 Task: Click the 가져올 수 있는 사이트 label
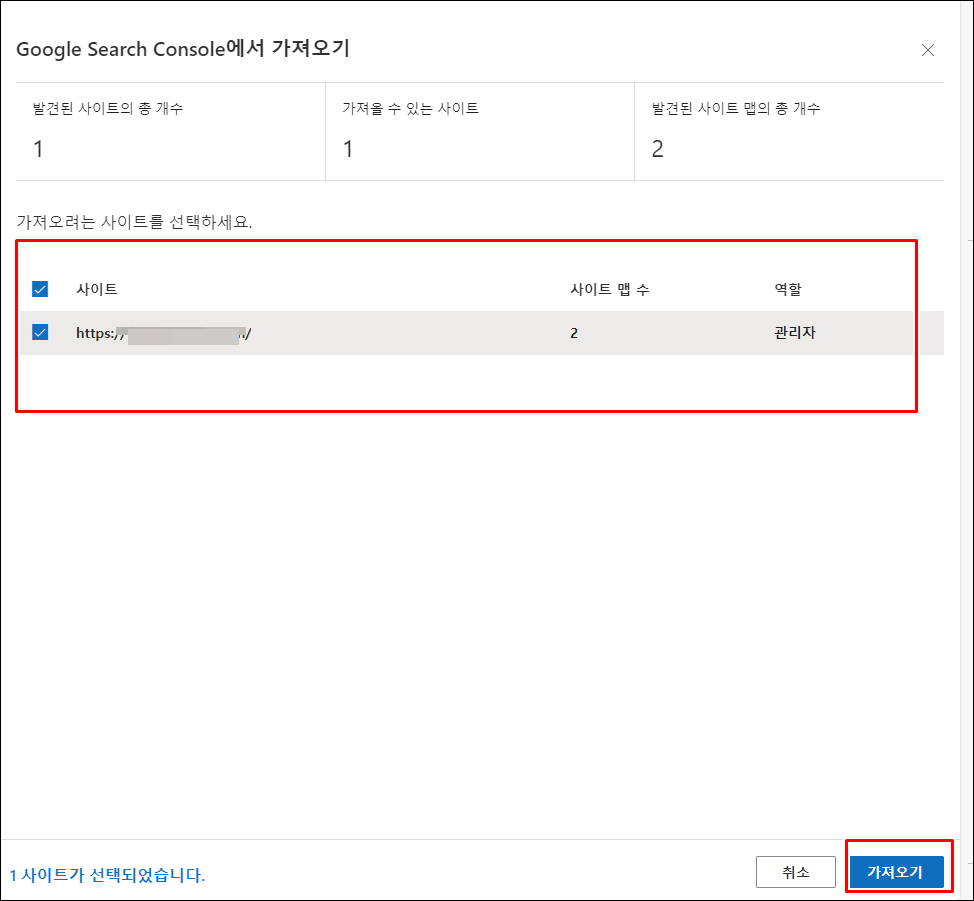point(411,108)
